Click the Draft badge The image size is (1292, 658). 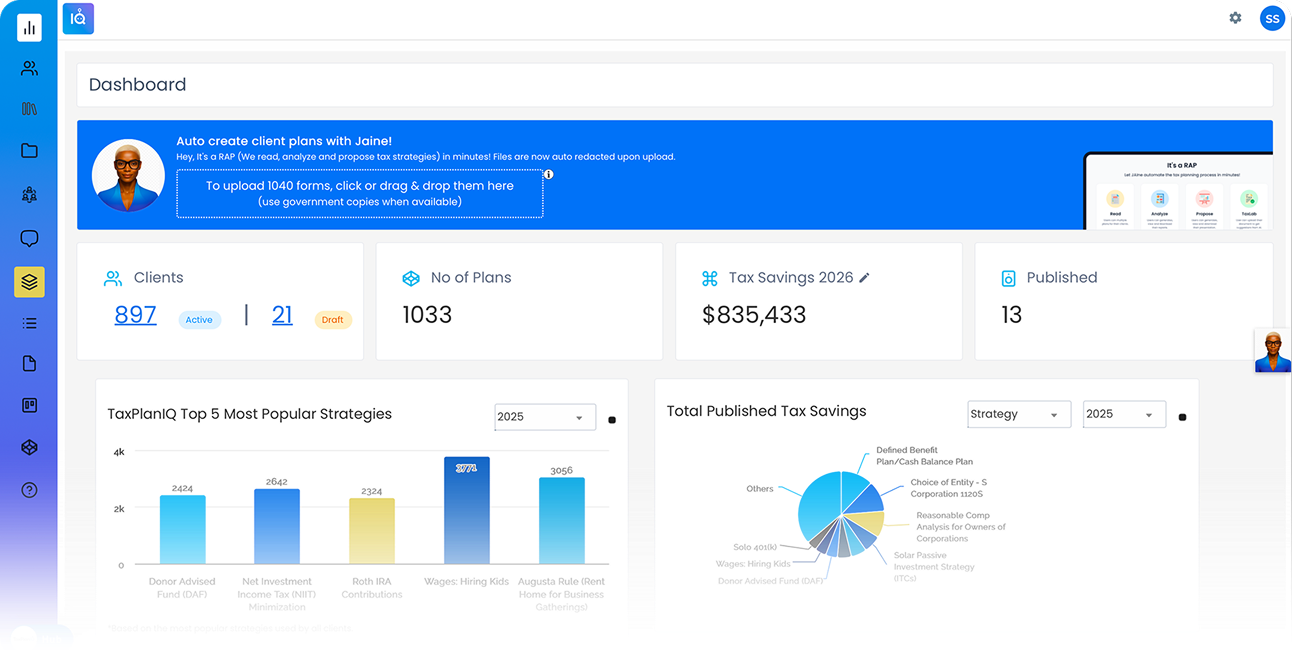coord(333,320)
